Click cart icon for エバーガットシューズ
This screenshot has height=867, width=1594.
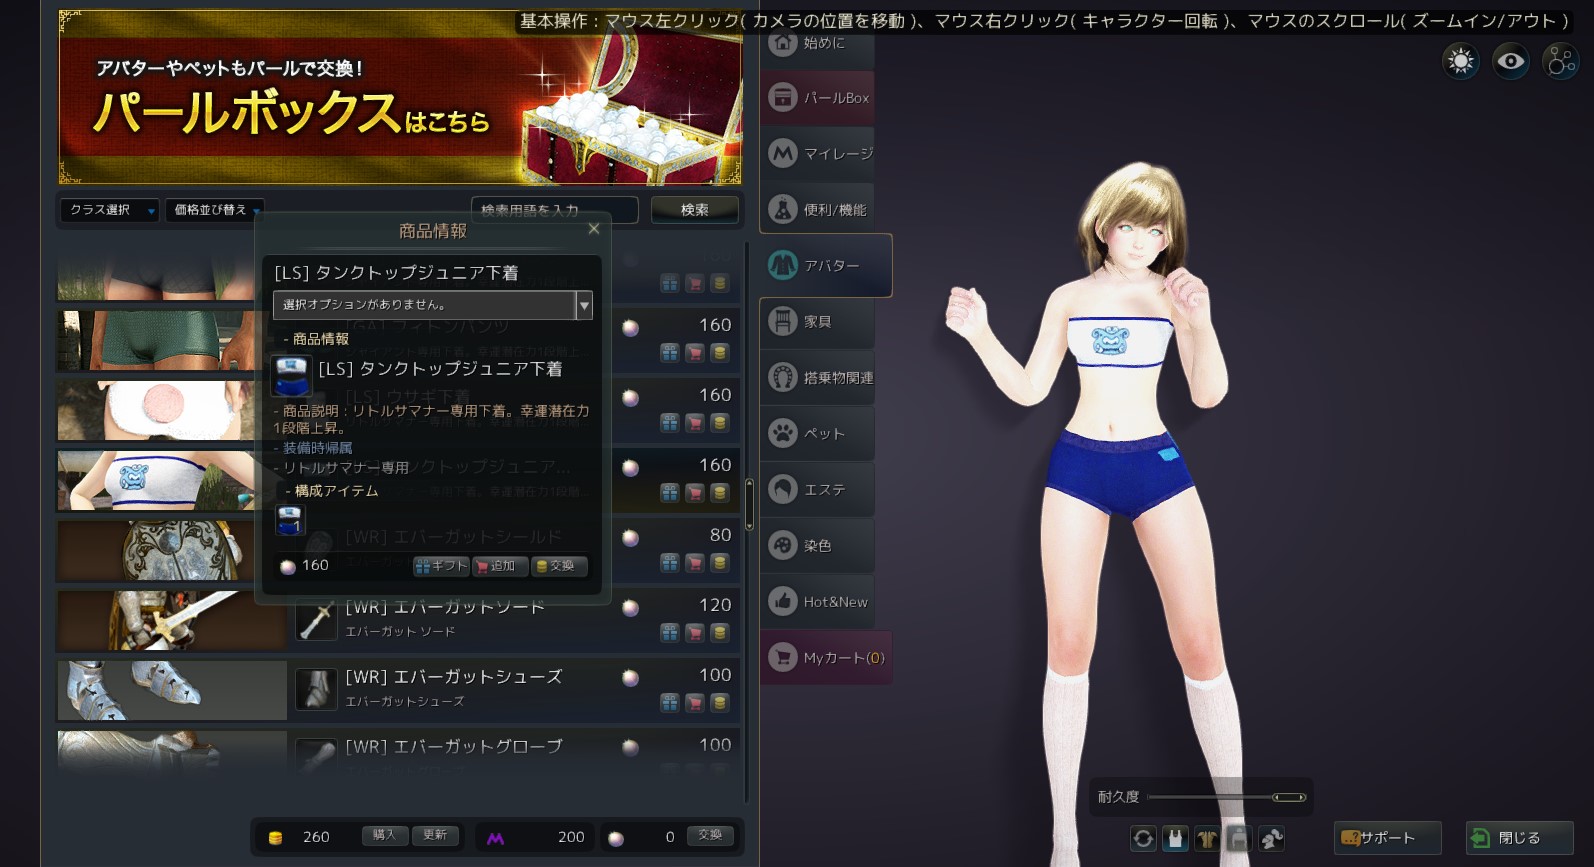[695, 703]
